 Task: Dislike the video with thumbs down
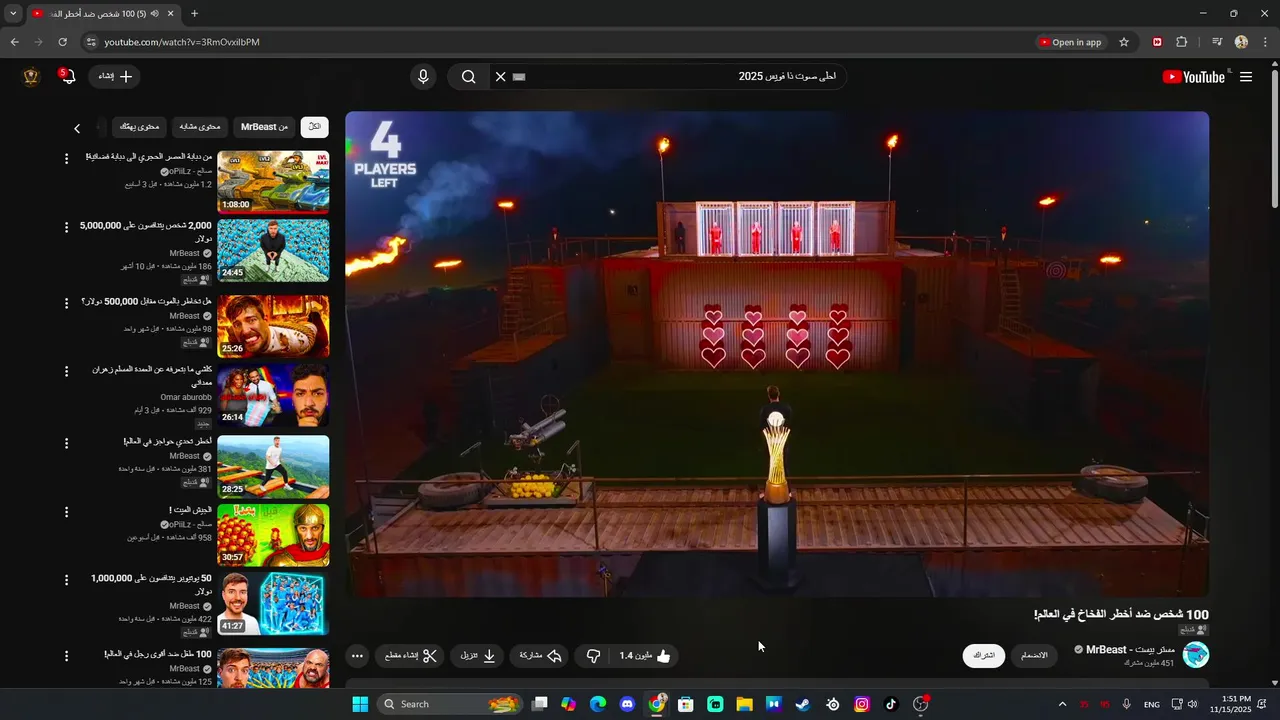[x=593, y=656]
